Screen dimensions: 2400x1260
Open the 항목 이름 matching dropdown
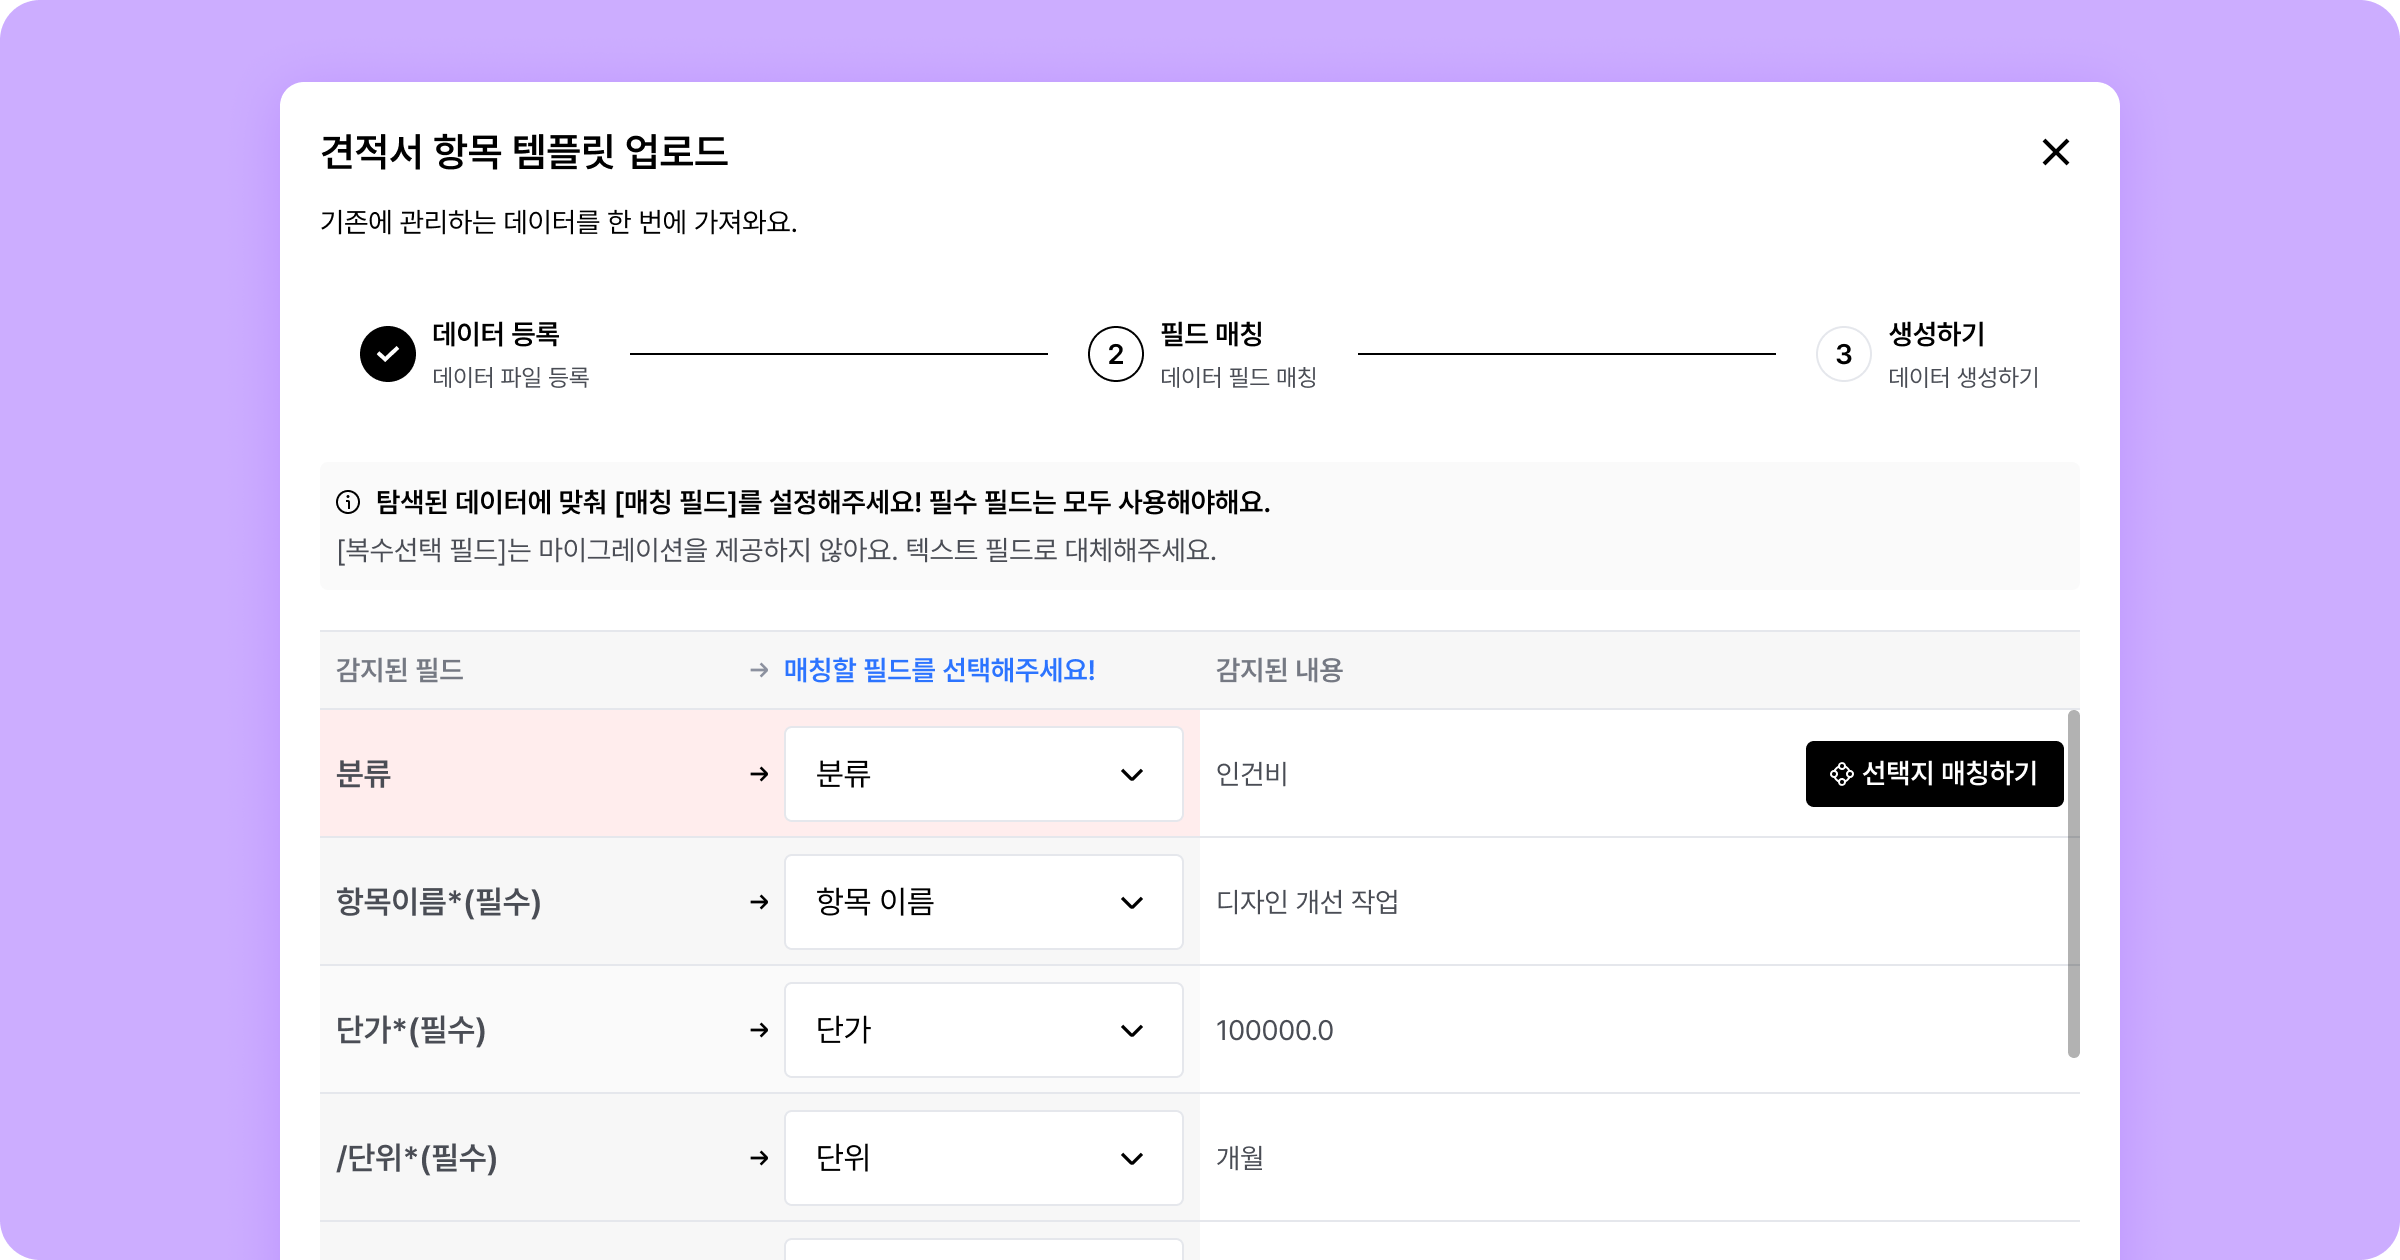[x=983, y=902]
